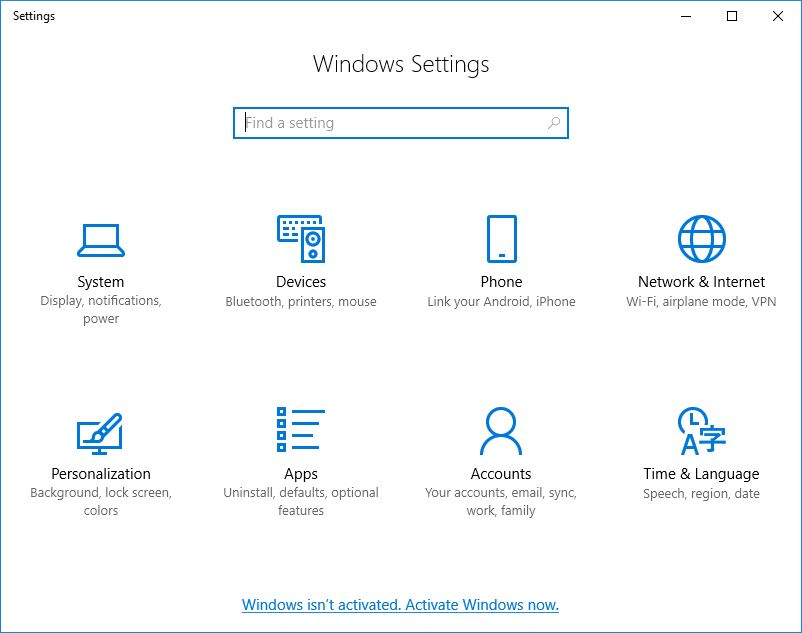Open Accounts settings
This screenshot has width=802, height=633.
click(500, 445)
